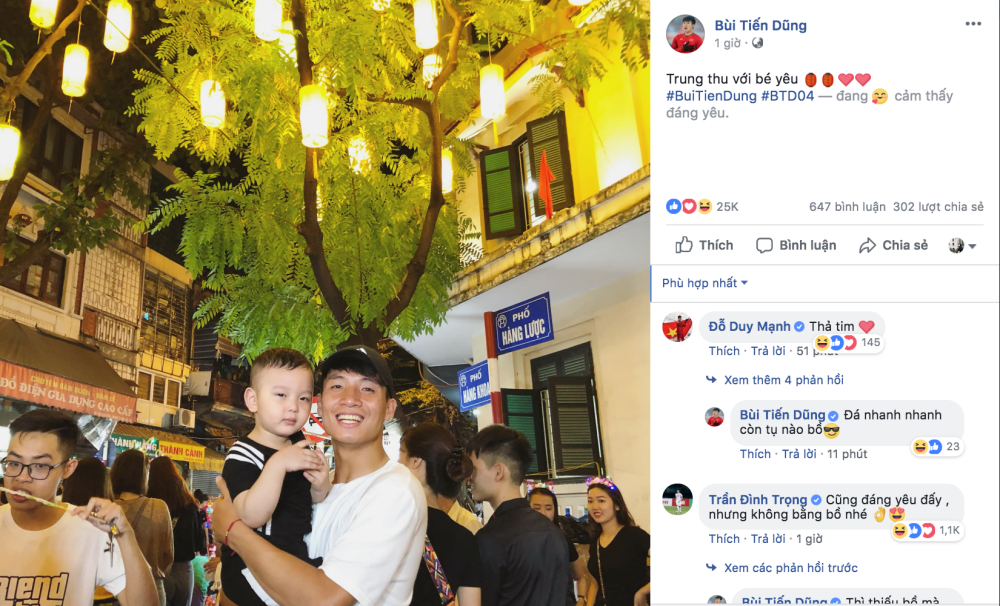The width and height of the screenshot is (1000, 606).
Task: Open the Phù hợp nhất sorting dropdown
Action: pyautogui.click(x=705, y=283)
